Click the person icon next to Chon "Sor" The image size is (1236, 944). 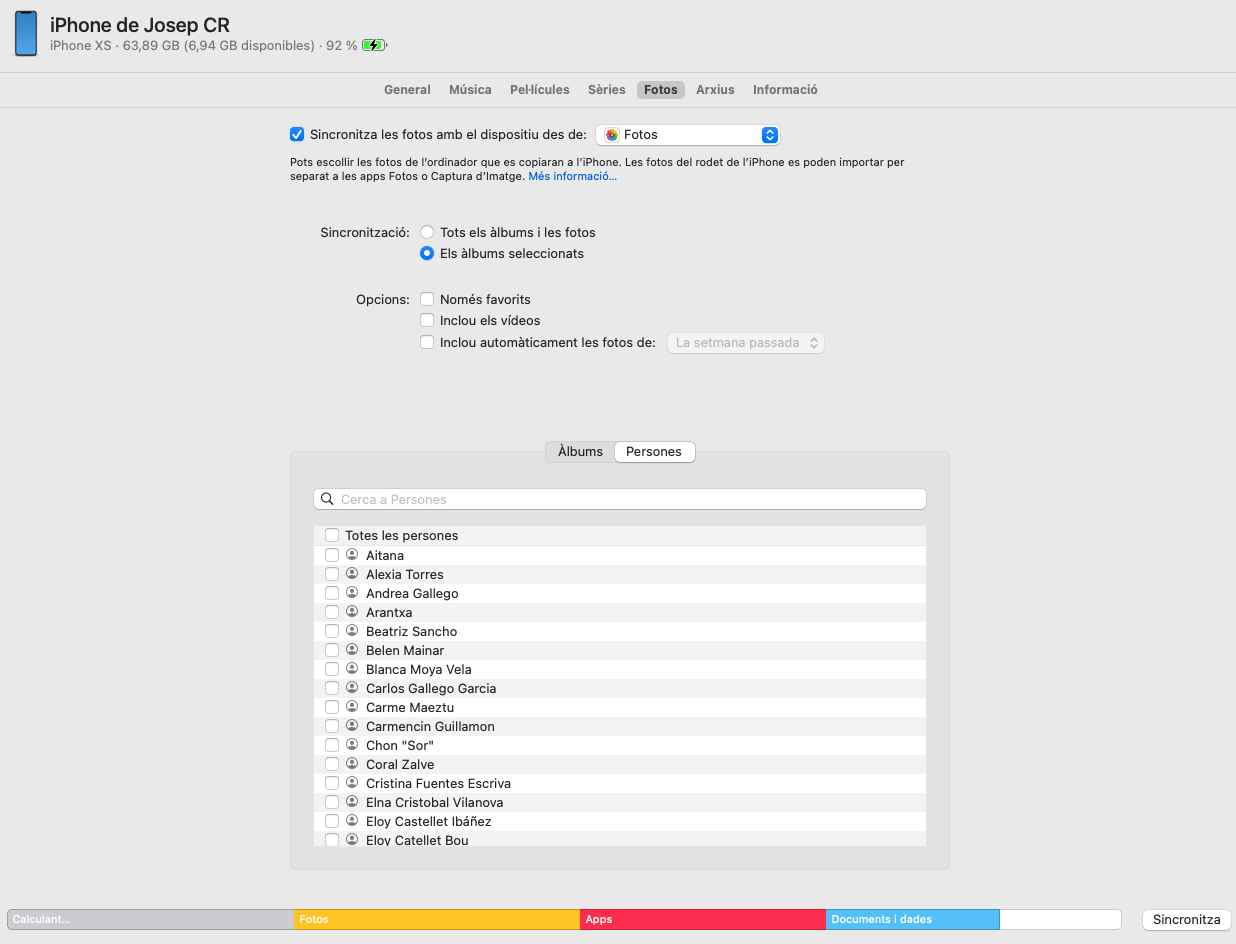coord(352,744)
